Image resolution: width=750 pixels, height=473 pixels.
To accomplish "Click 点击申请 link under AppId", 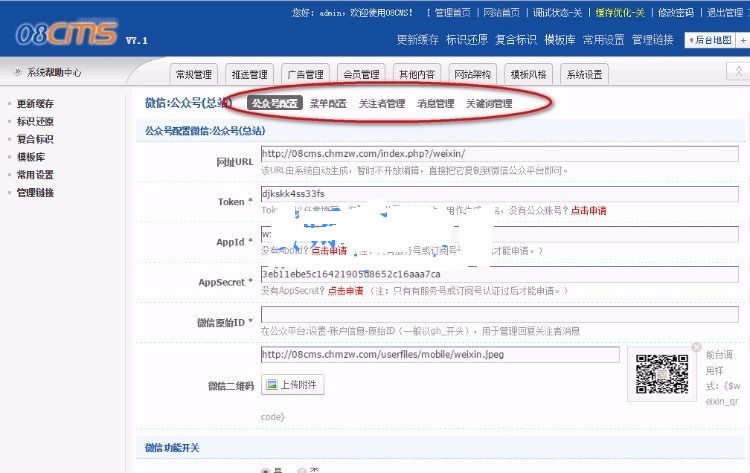I will click(329, 251).
